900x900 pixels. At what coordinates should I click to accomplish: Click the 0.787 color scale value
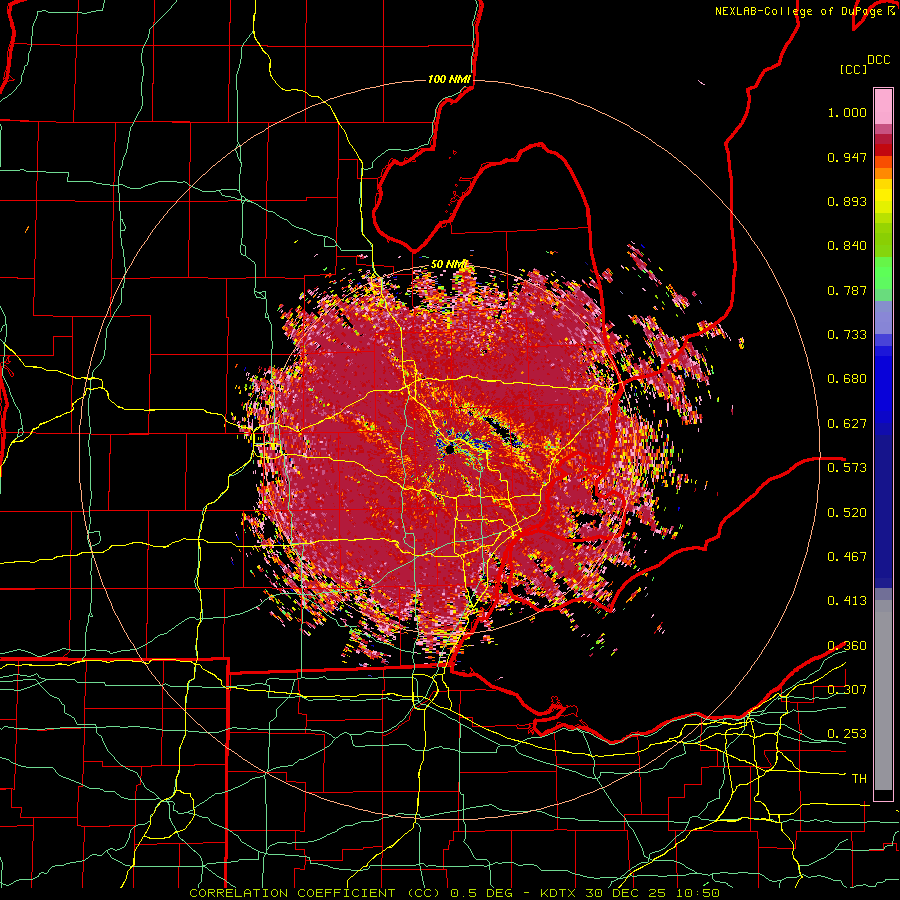pos(847,290)
